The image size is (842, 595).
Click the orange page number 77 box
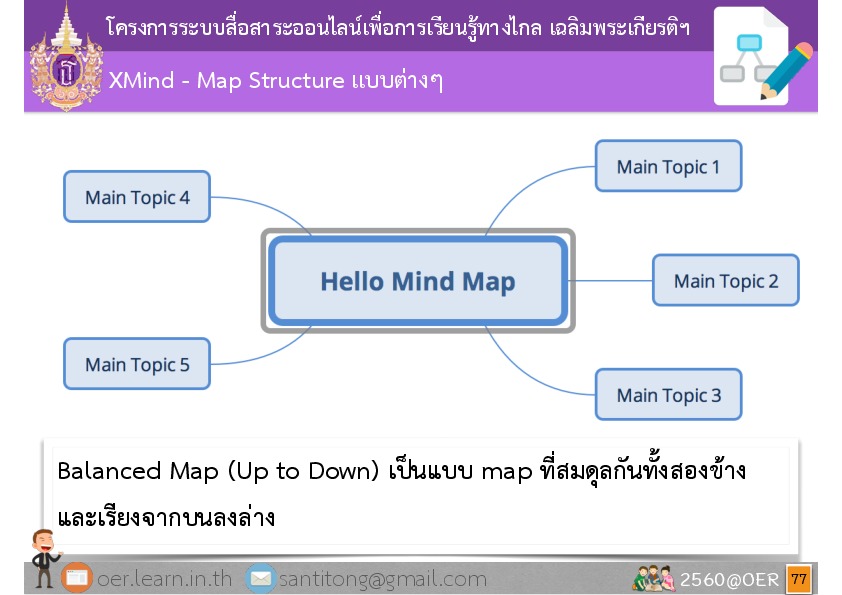click(799, 578)
